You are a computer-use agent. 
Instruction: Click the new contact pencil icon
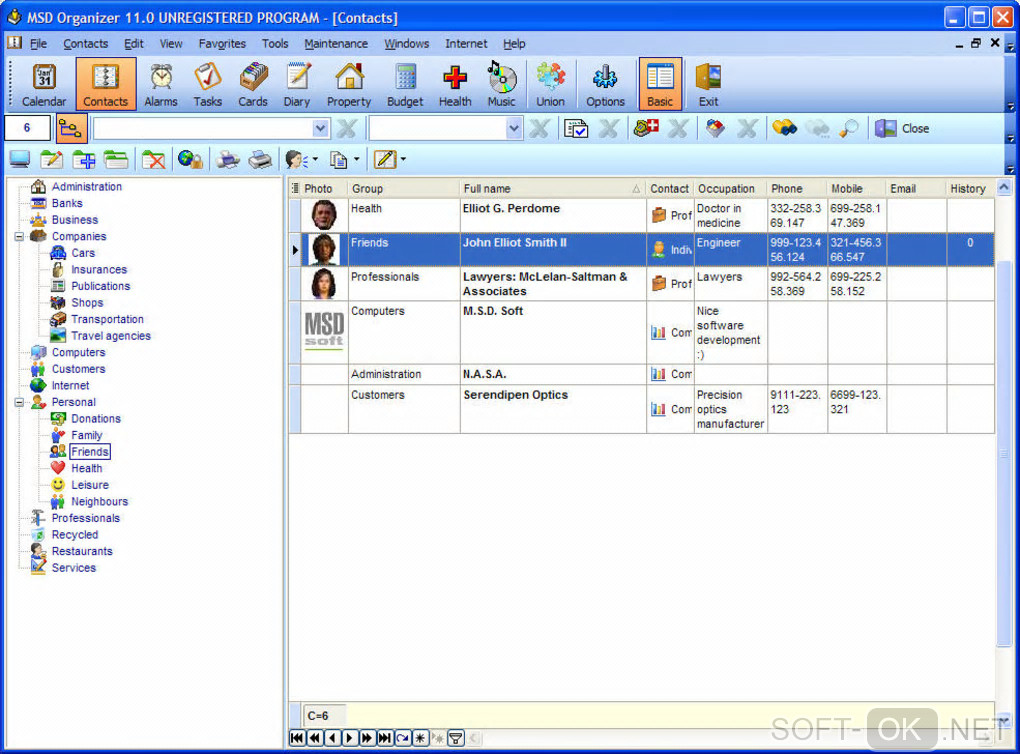(x=51, y=159)
